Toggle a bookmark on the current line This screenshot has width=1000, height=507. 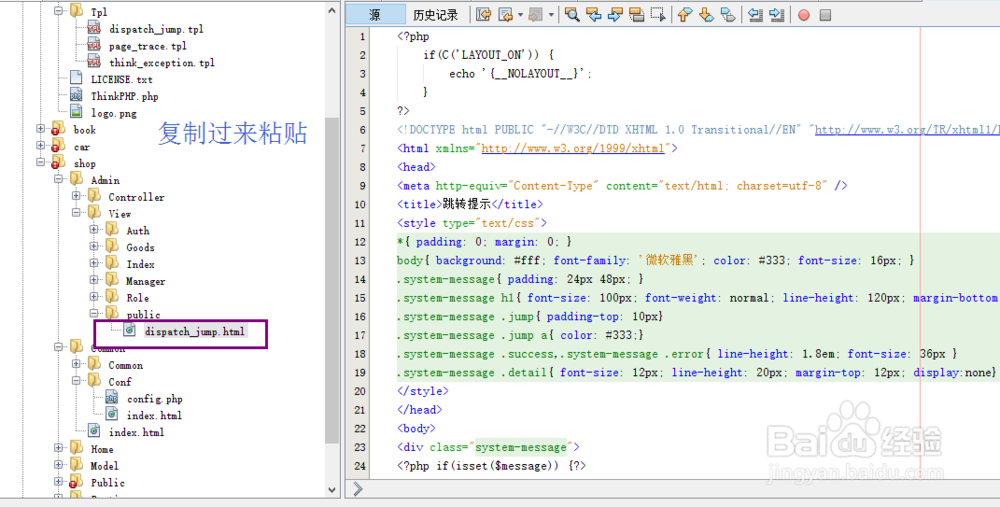click(728, 15)
